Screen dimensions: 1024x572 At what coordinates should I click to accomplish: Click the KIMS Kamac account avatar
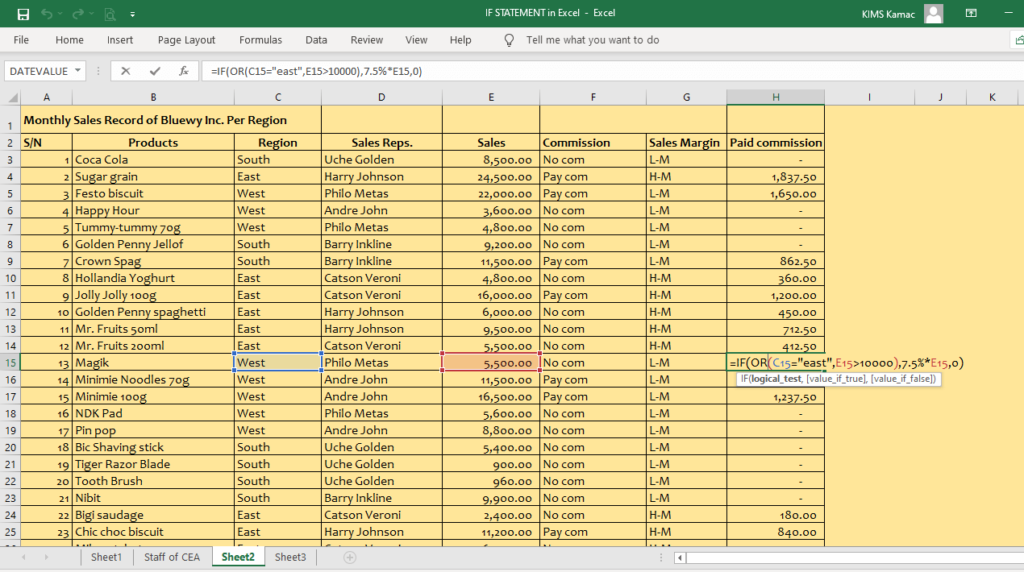point(933,14)
